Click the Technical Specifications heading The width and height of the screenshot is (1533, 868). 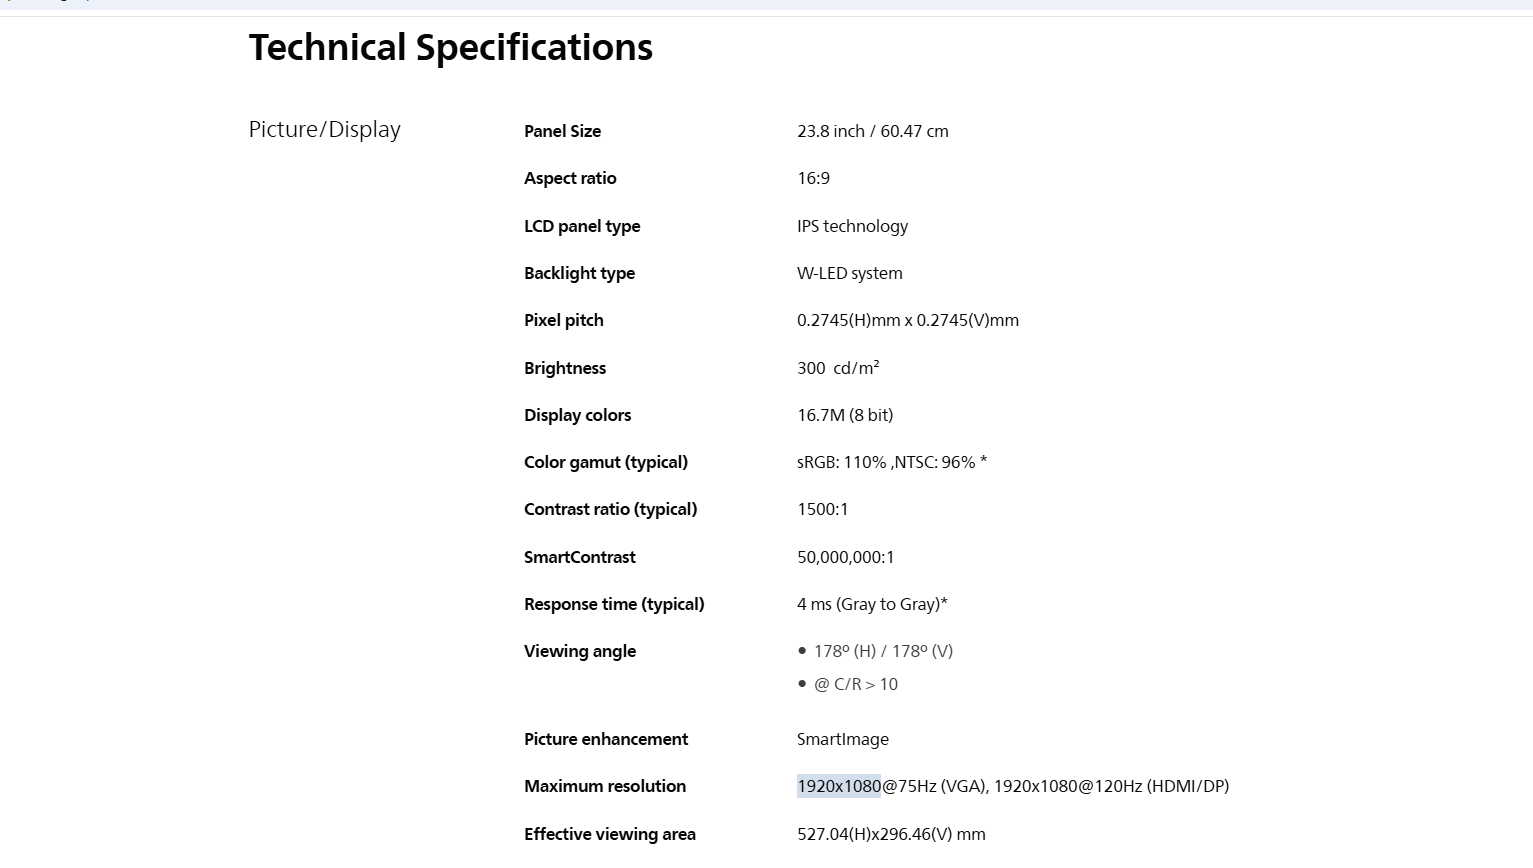tap(450, 47)
